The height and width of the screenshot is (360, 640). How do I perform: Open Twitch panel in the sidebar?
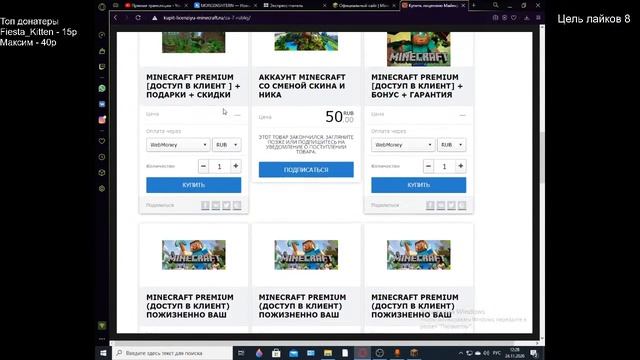102,67
